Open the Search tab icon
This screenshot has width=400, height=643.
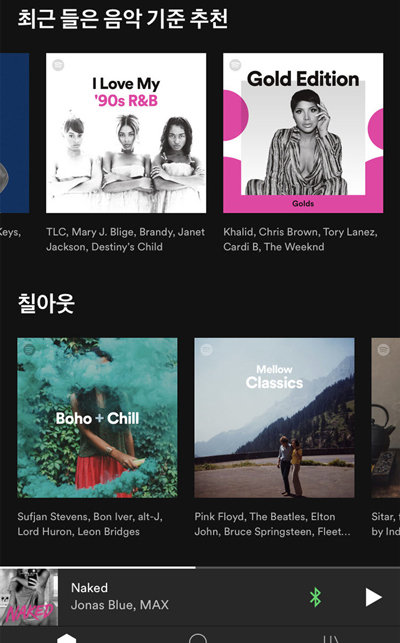click(198, 638)
